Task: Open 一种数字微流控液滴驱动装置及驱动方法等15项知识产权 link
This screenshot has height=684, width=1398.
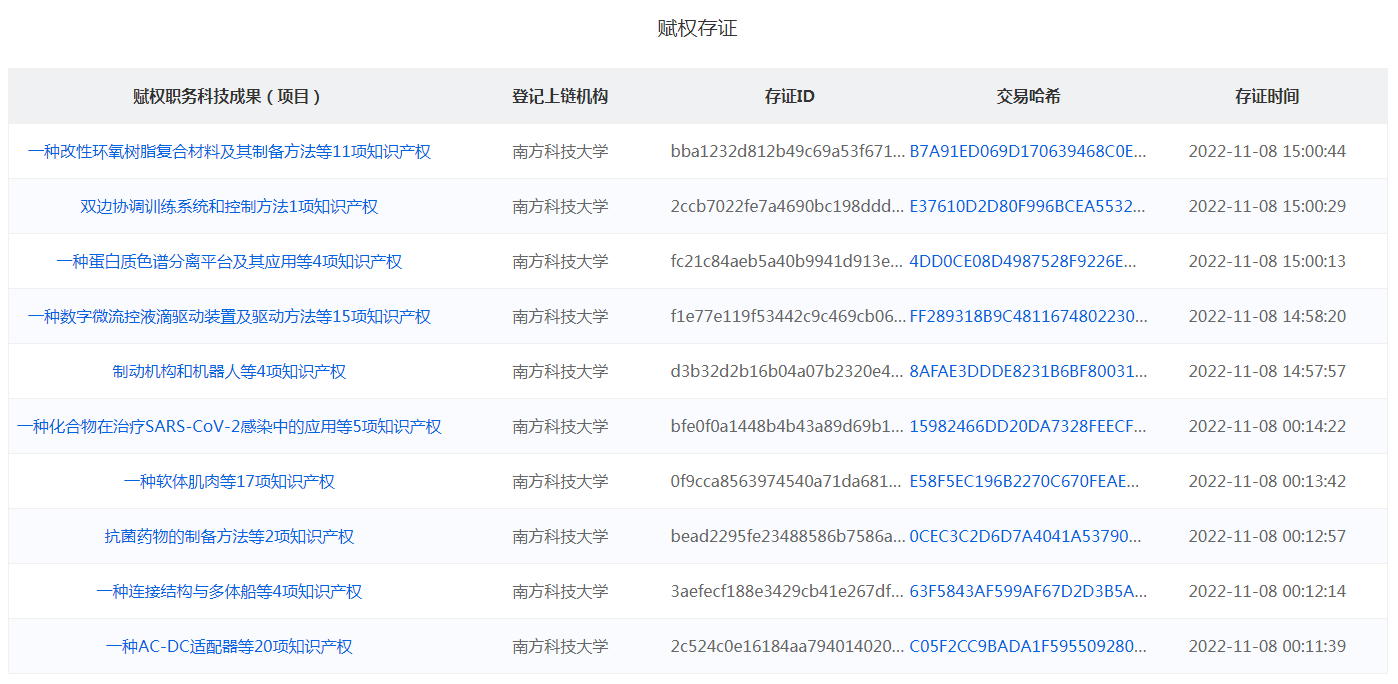Action: [x=229, y=317]
